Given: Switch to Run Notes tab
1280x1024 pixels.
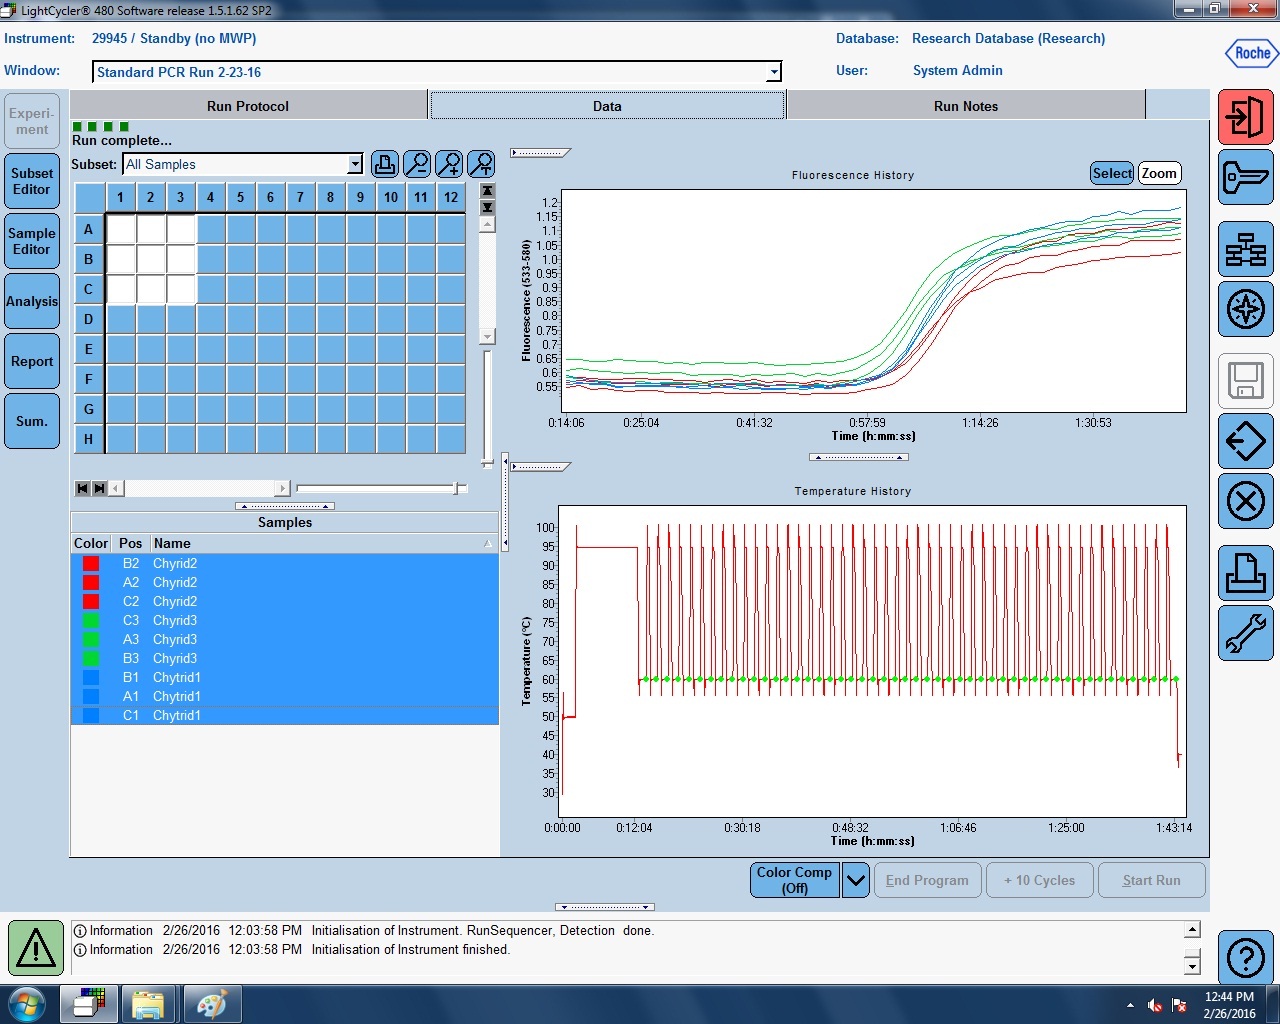Looking at the screenshot, I should pos(966,106).
